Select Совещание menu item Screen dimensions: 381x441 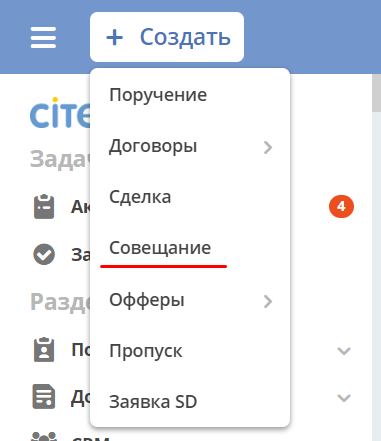coord(190,248)
